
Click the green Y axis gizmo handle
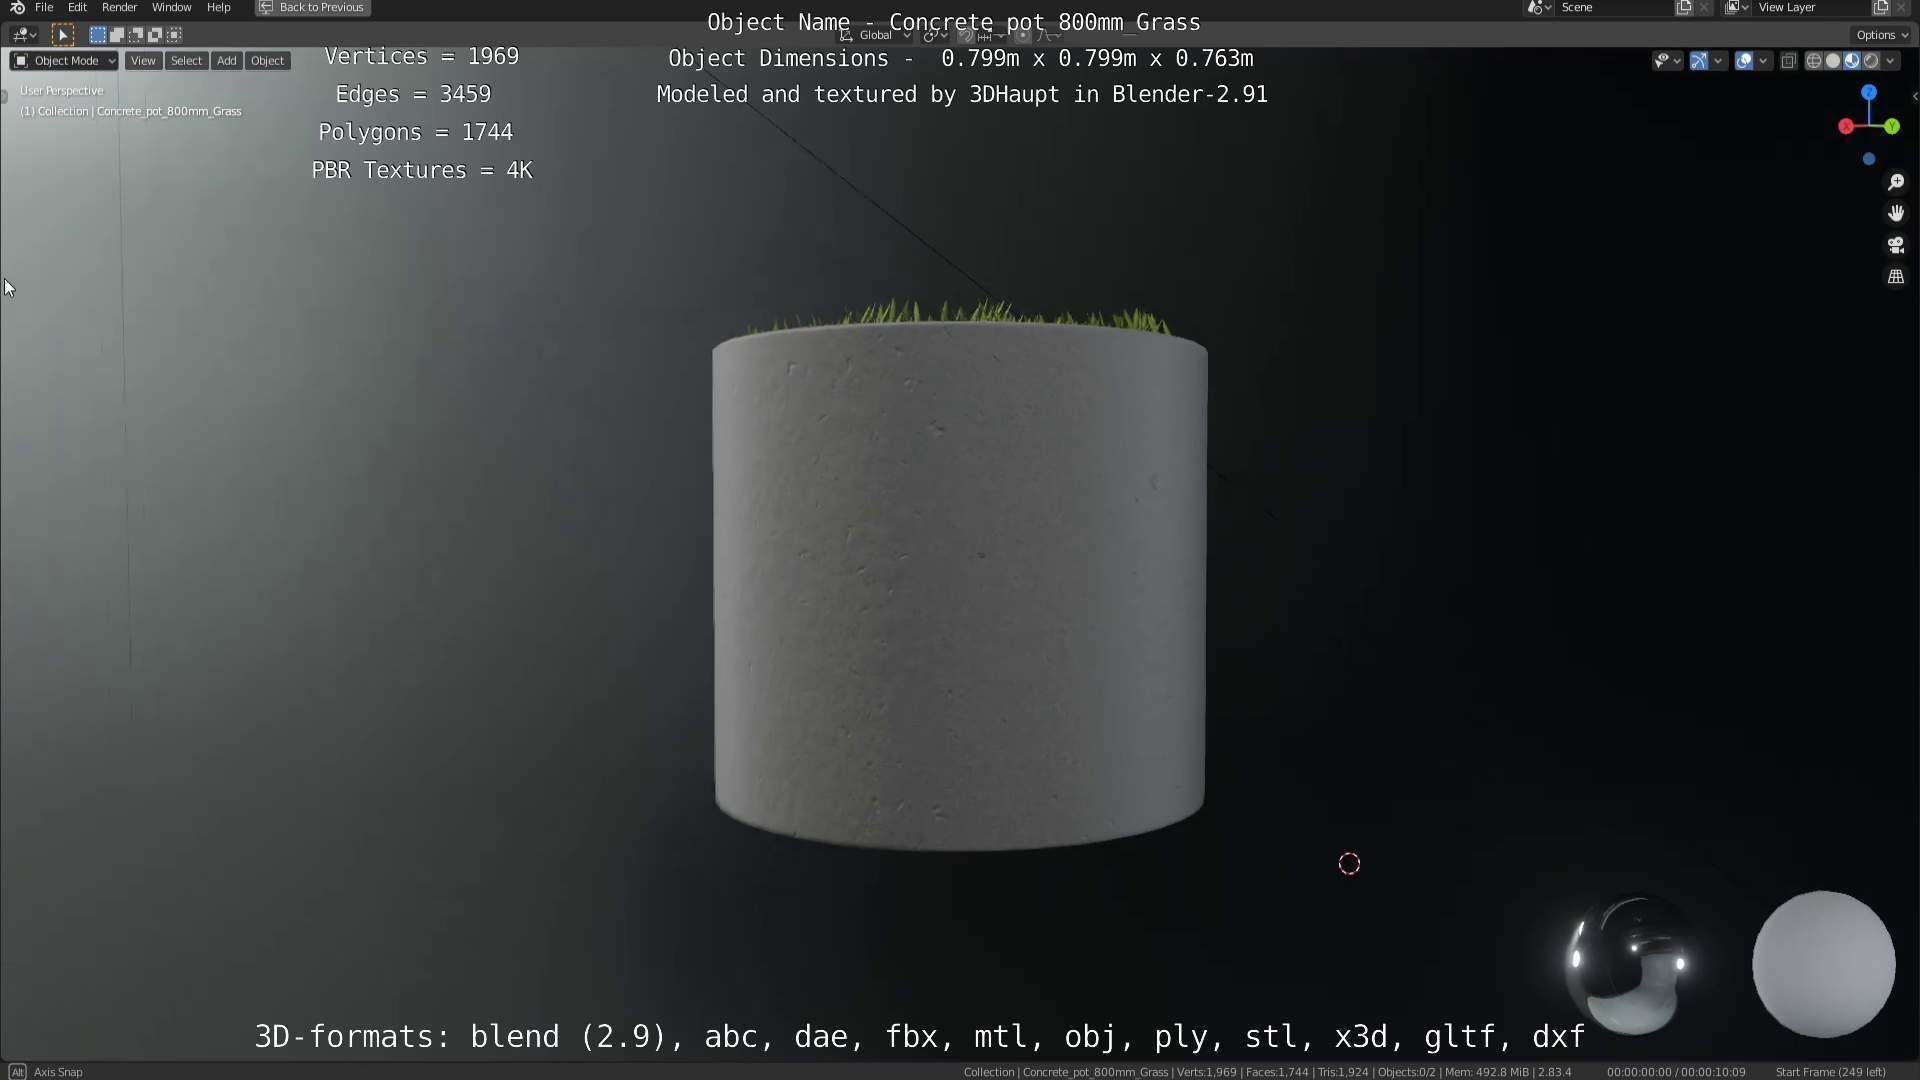tap(1892, 126)
